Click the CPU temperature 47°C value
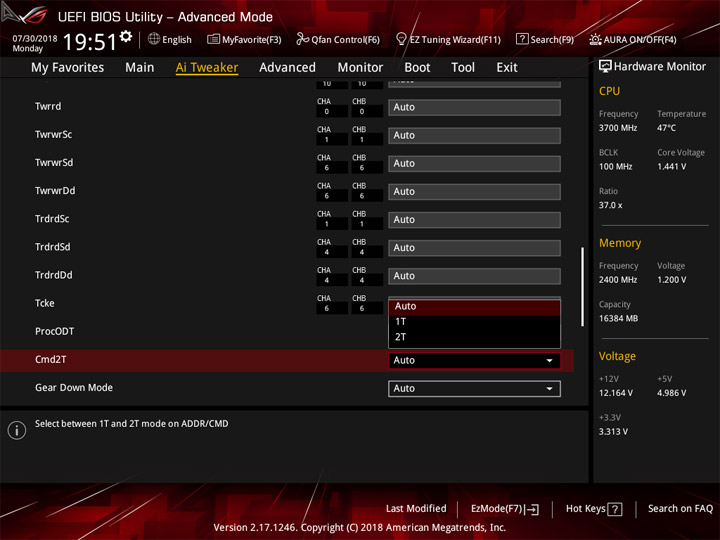Screen dimensions: 720x540 click(666, 128)
